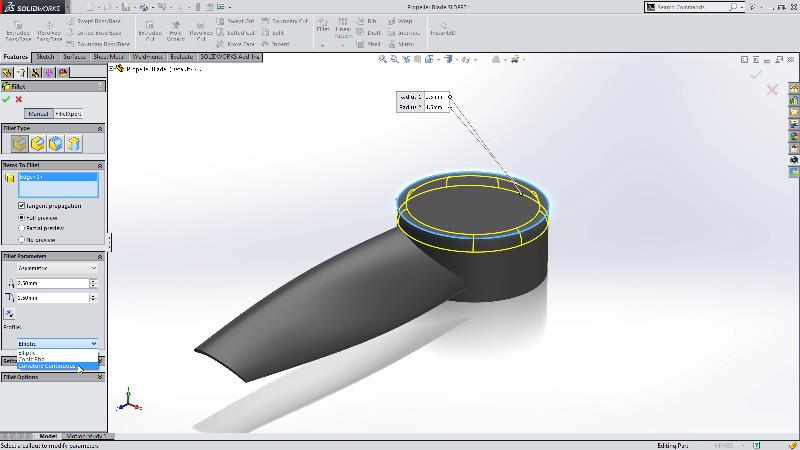800x450 pixels.
Task: Collapse the Items To Fillet section
Action: point(99,165)
